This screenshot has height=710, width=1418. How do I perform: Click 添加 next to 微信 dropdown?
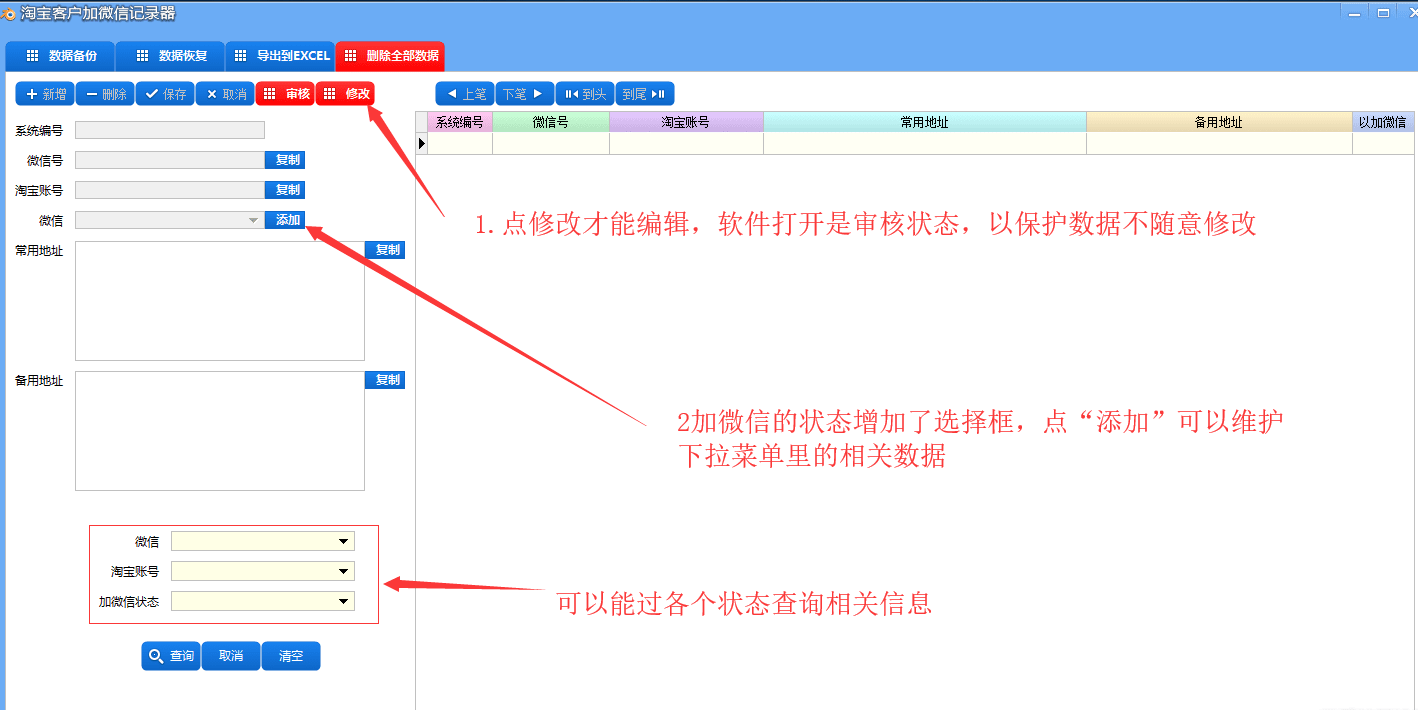pyautogui.click(x=285, y=220)
